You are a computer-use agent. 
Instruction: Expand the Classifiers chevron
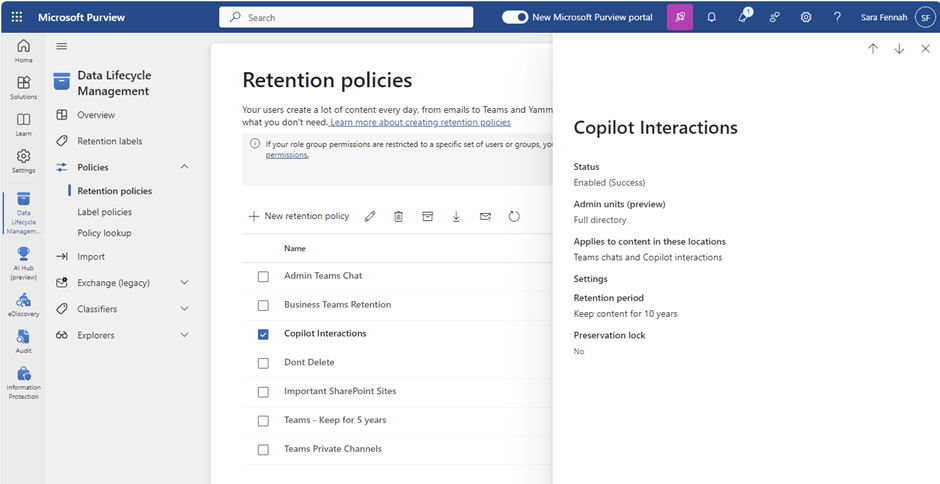click(x=185, y=309)
